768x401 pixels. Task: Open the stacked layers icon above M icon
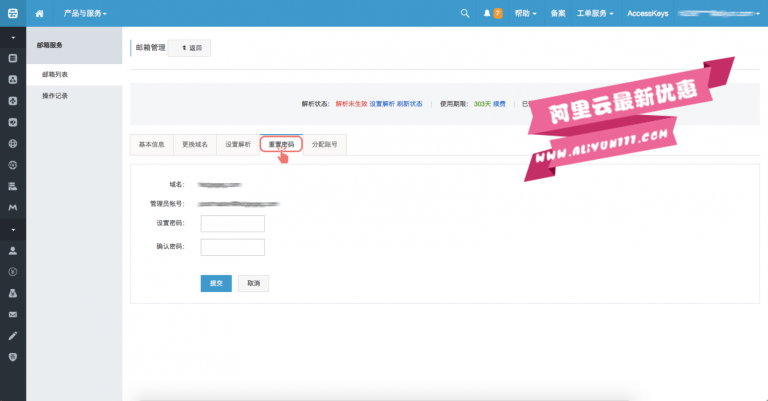tap(13, 186)
